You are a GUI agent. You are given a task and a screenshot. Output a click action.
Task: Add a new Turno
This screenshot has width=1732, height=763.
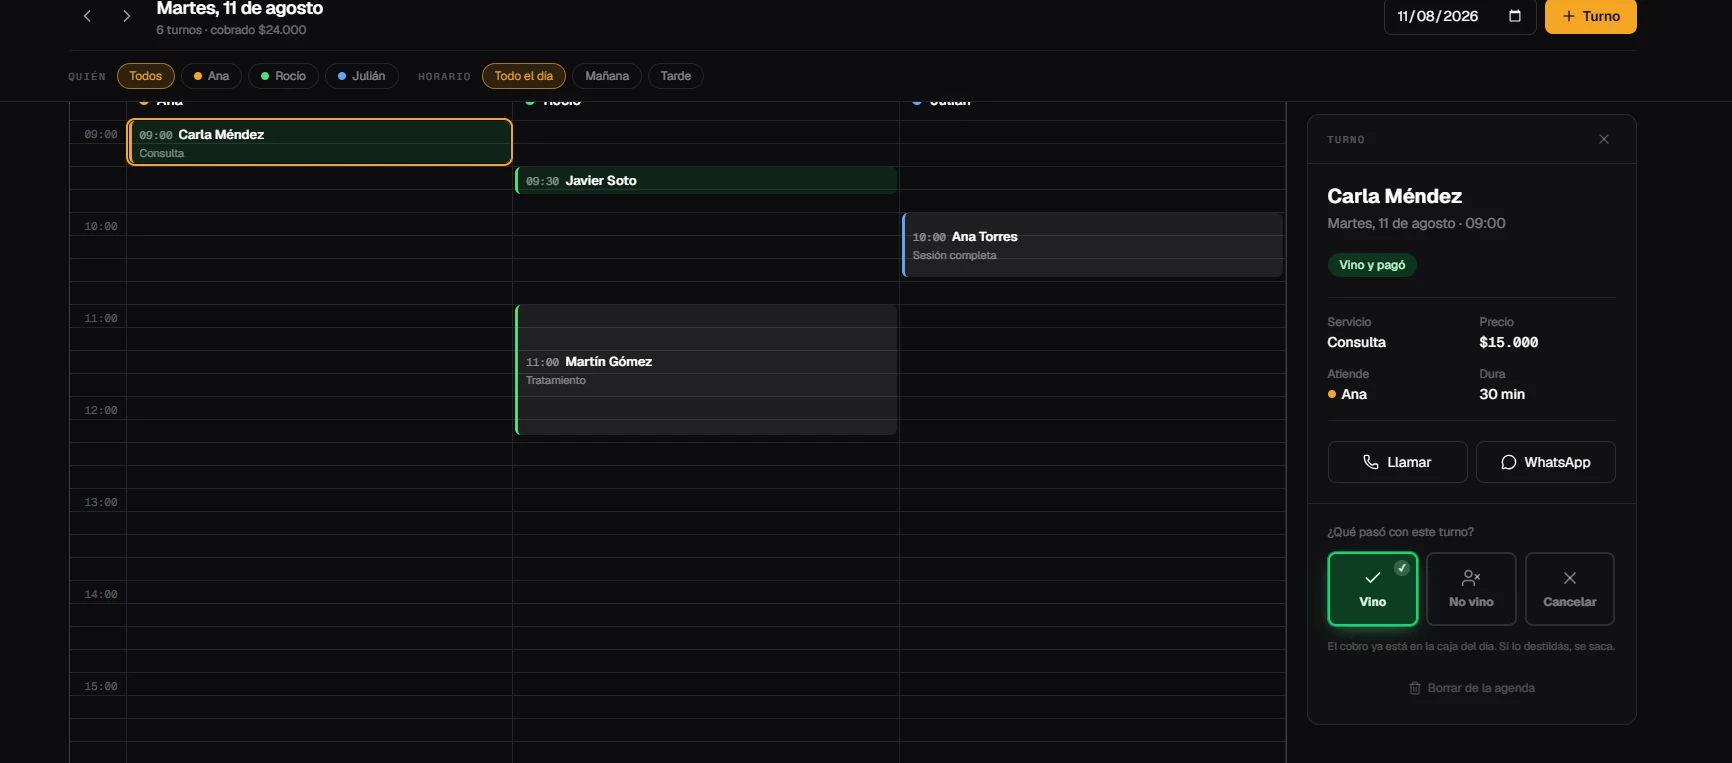click(1590, 16)
